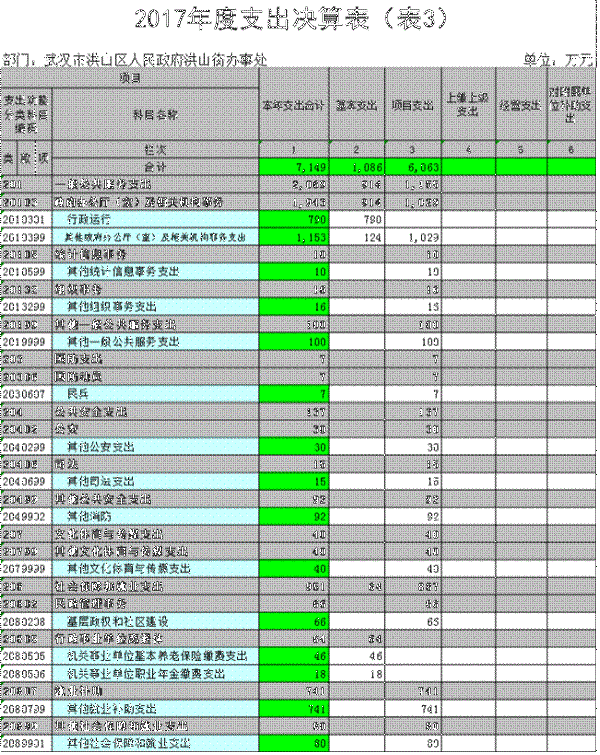
Task: Click the code cell 2089901
Action: click(26, 743)
